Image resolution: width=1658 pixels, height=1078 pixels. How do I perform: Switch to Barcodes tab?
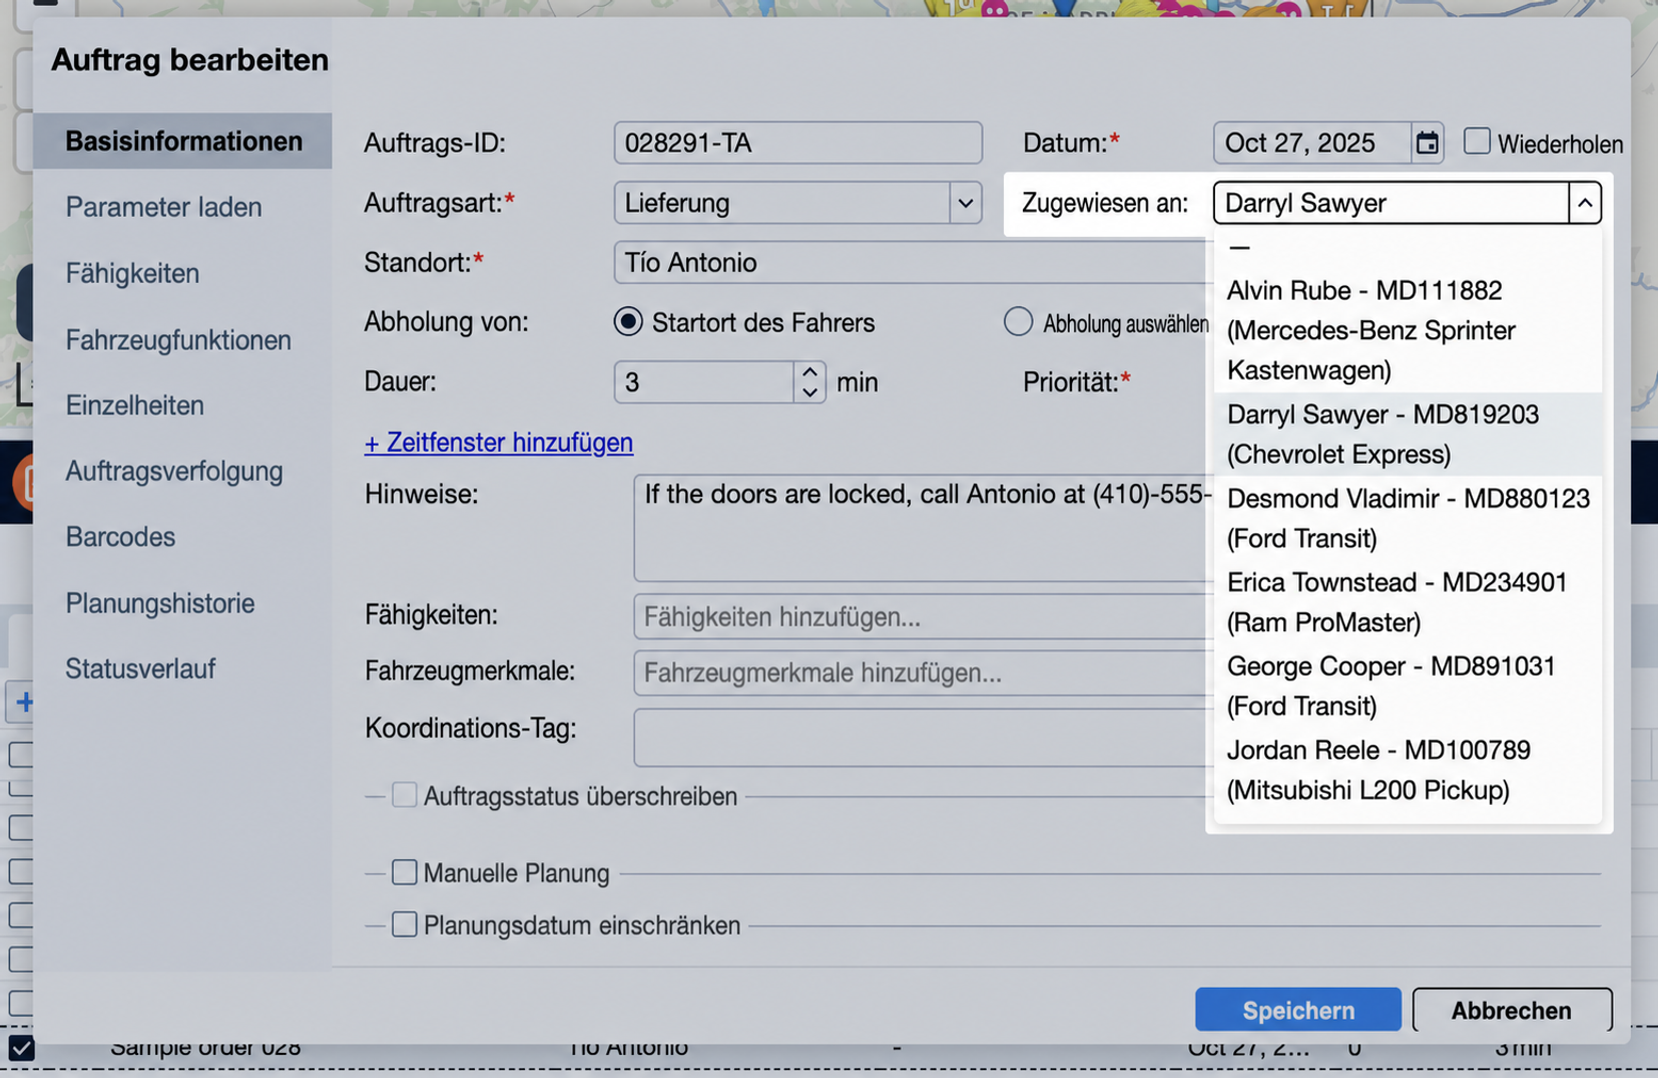(120, 537)
